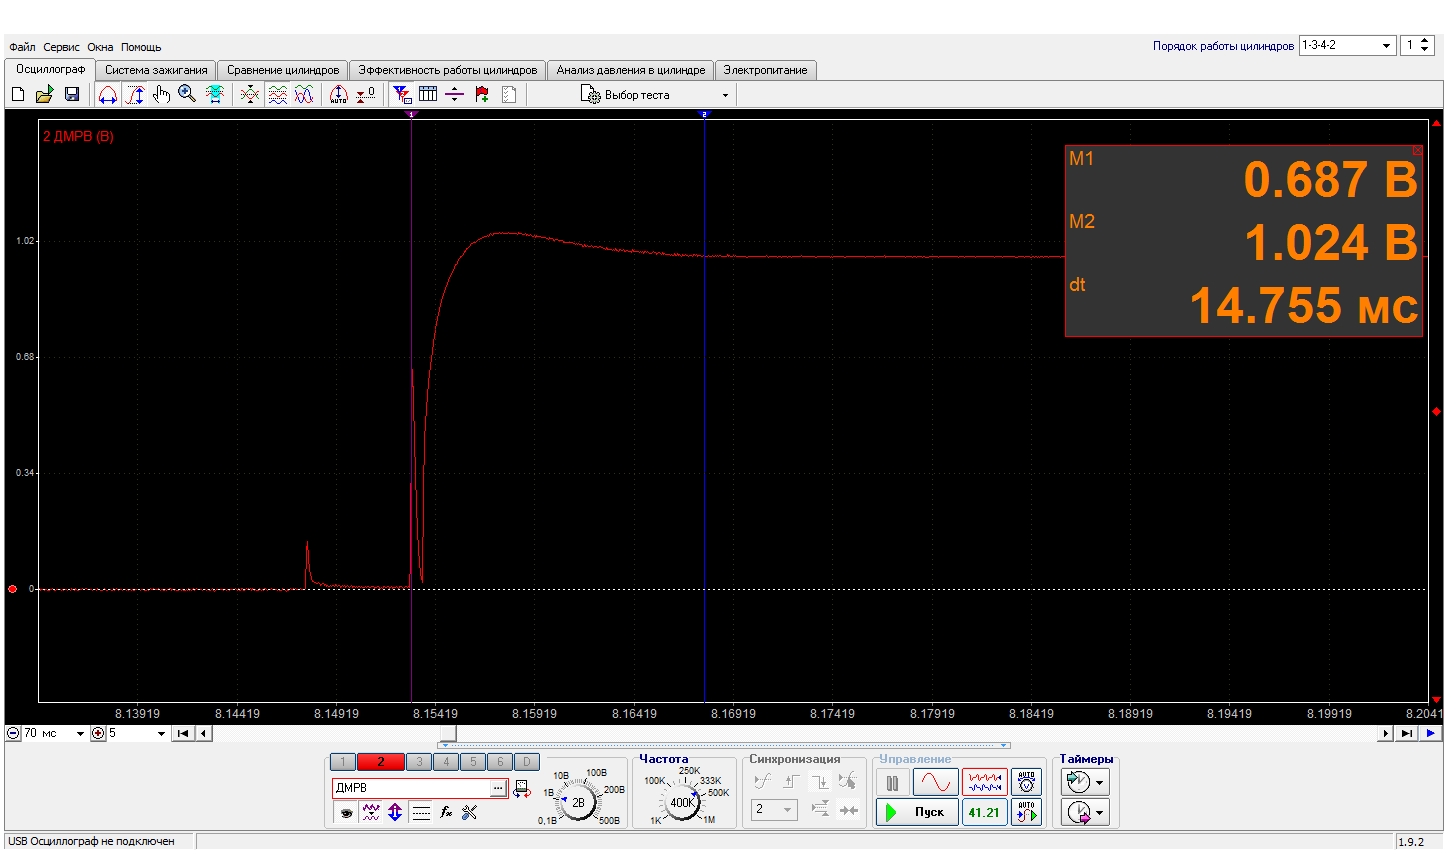Screen dimensions: 1456x854
Task: Save the recording with the floppy disk icon
Action: [x=72, y=94]
